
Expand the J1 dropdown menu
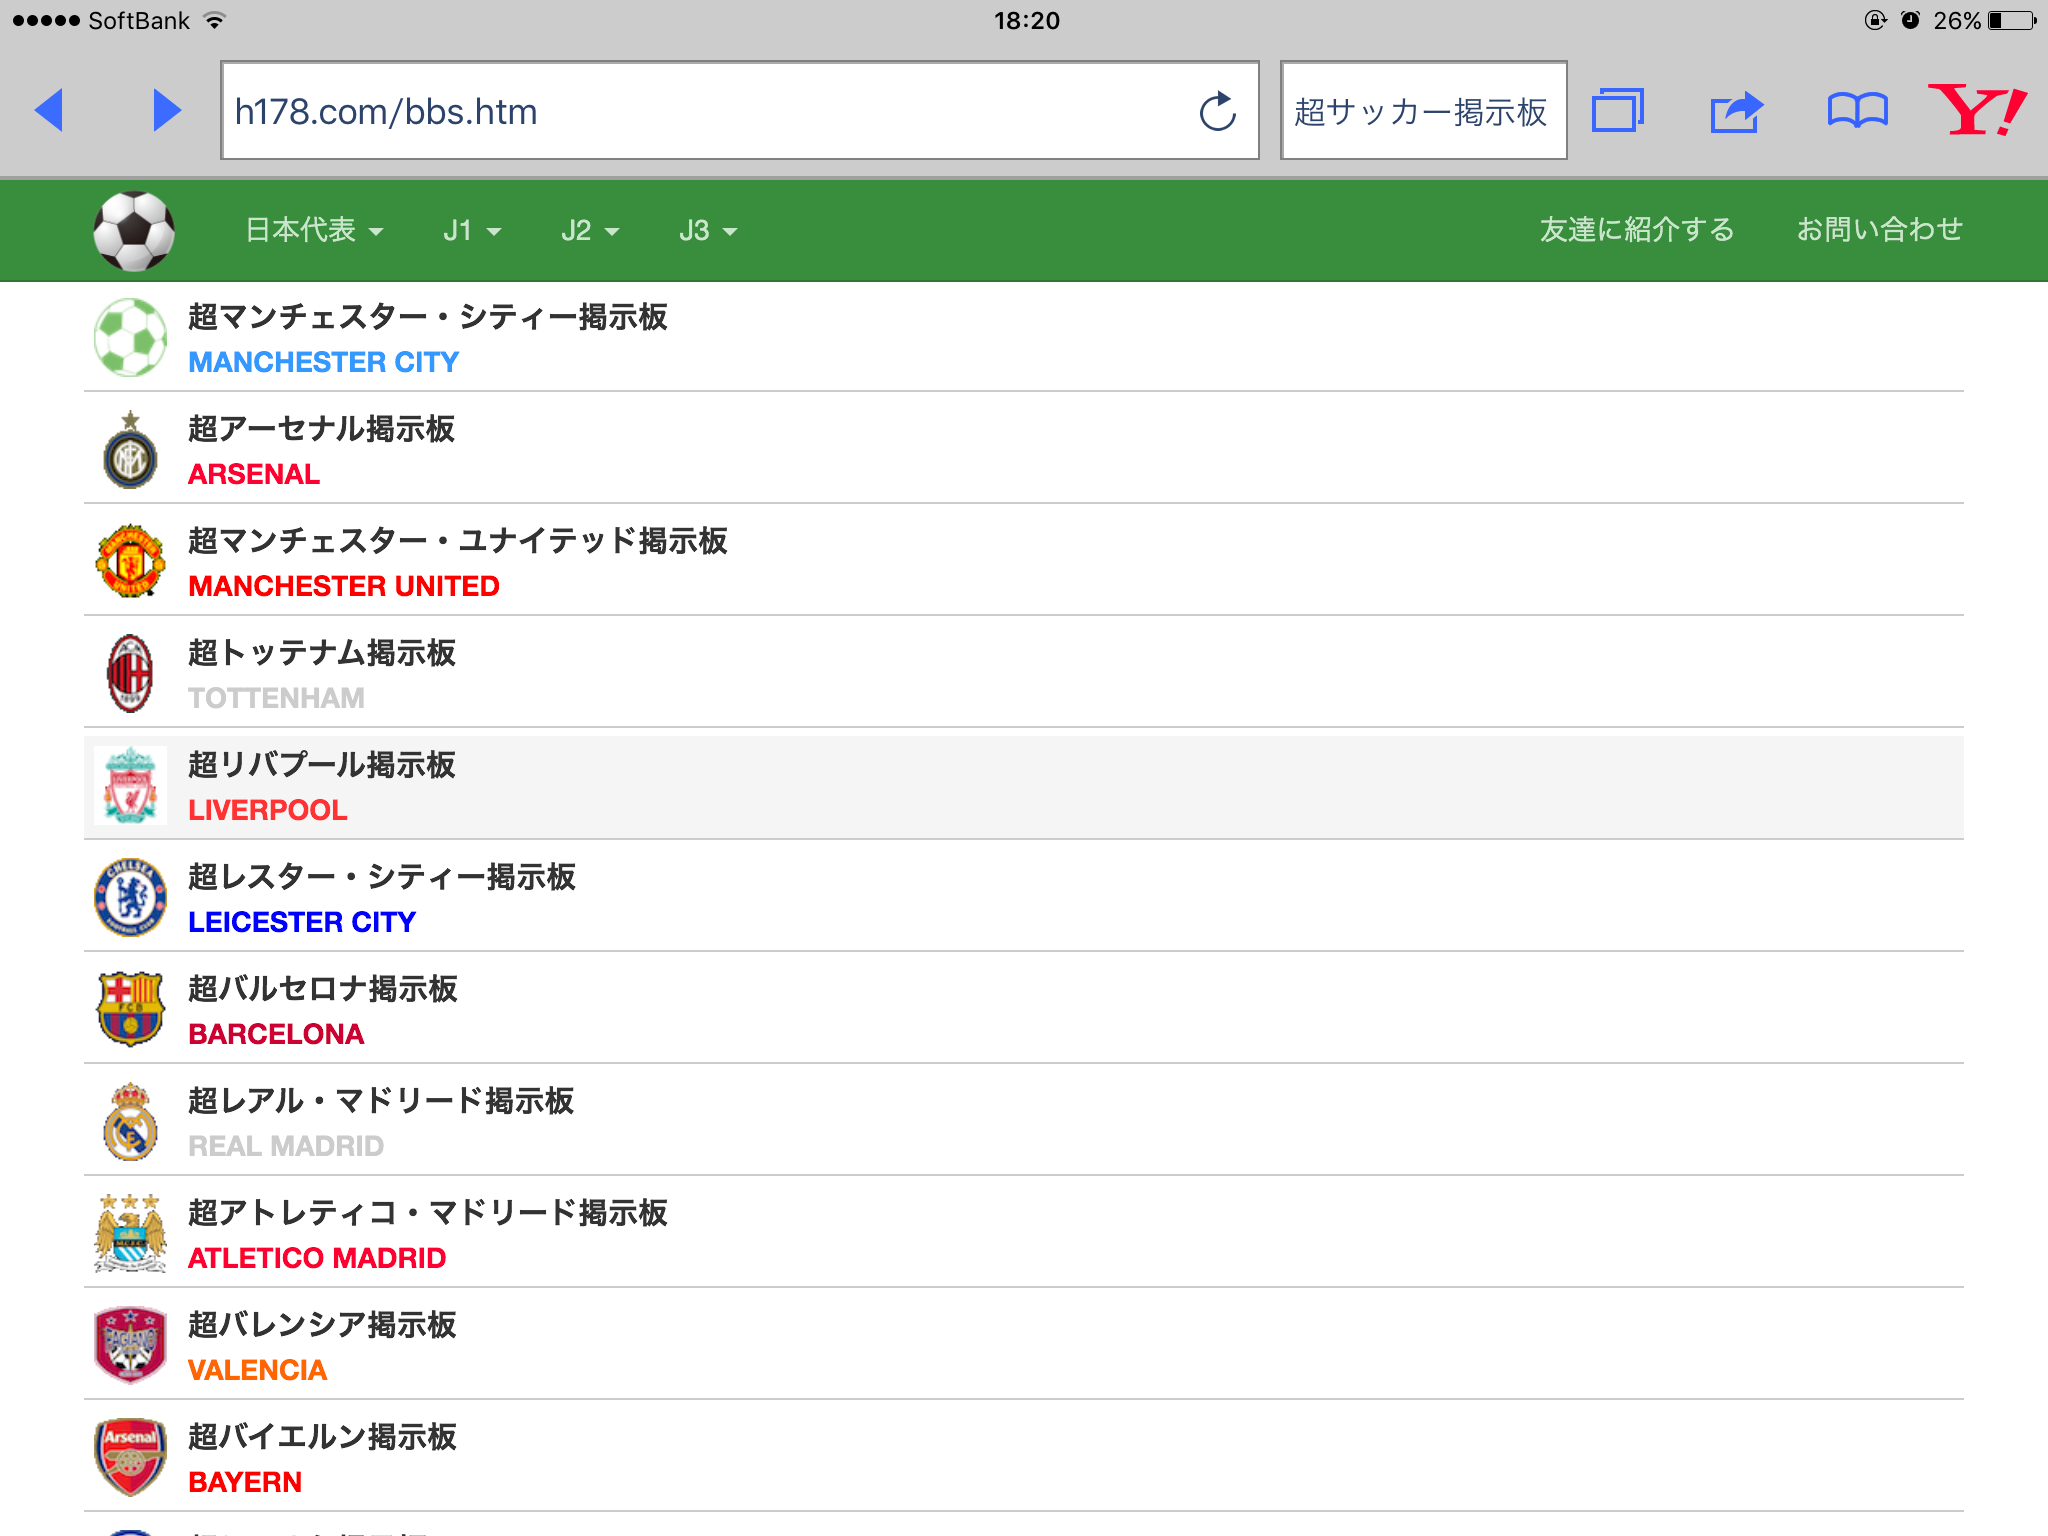point(471,231)
